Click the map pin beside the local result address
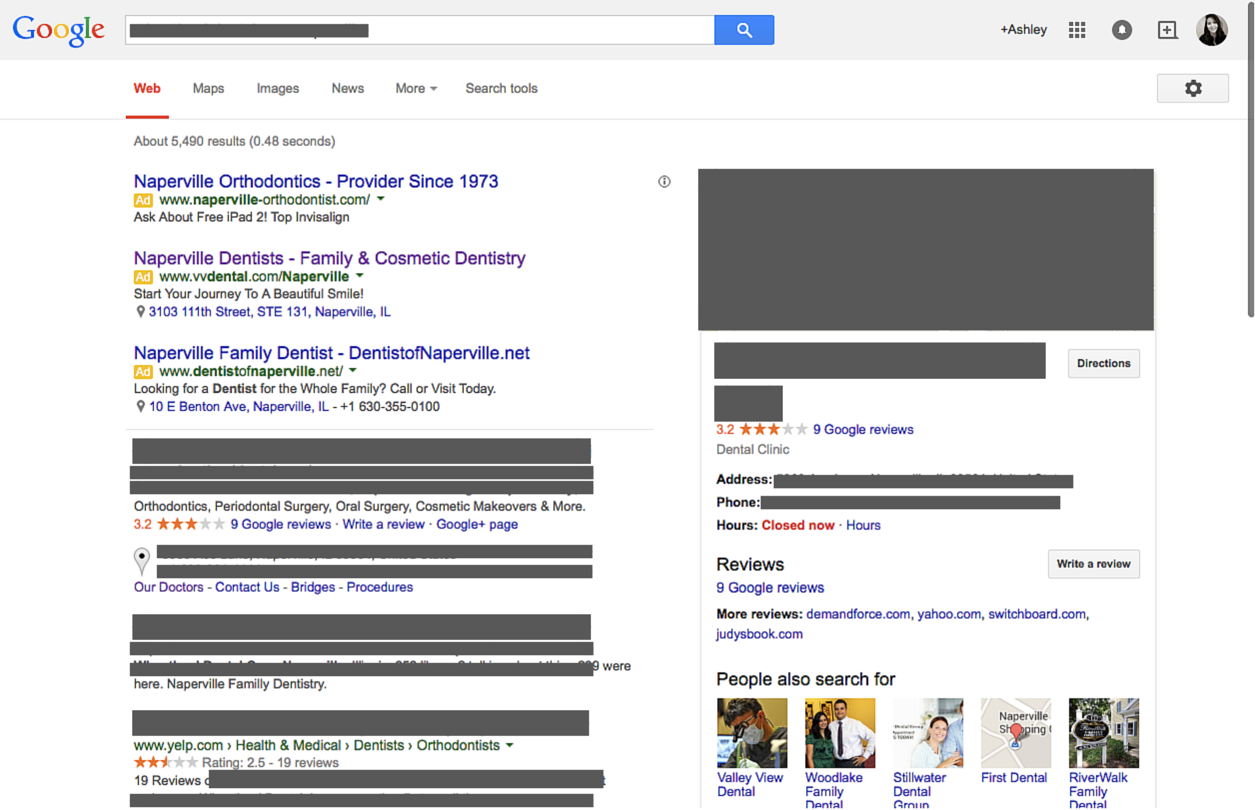The image size is (1255, 810). (x=142, y=560)
